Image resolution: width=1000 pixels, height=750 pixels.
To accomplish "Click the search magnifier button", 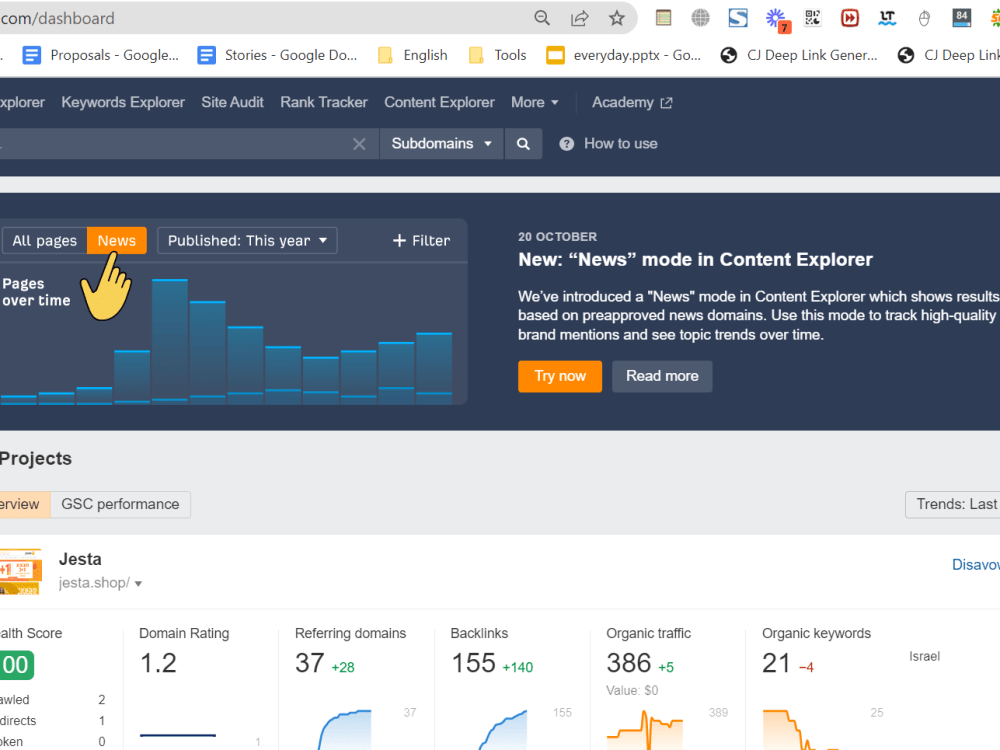I will pyautogui.click(x=523, y=143).
